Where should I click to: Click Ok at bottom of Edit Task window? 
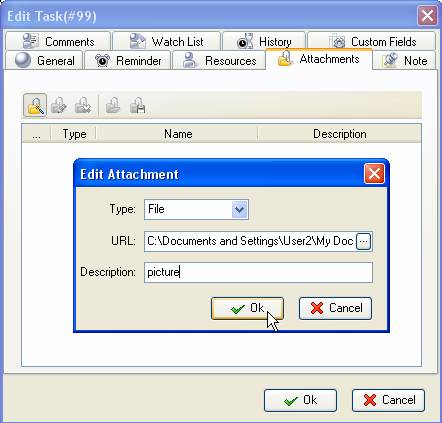(300, 400)
